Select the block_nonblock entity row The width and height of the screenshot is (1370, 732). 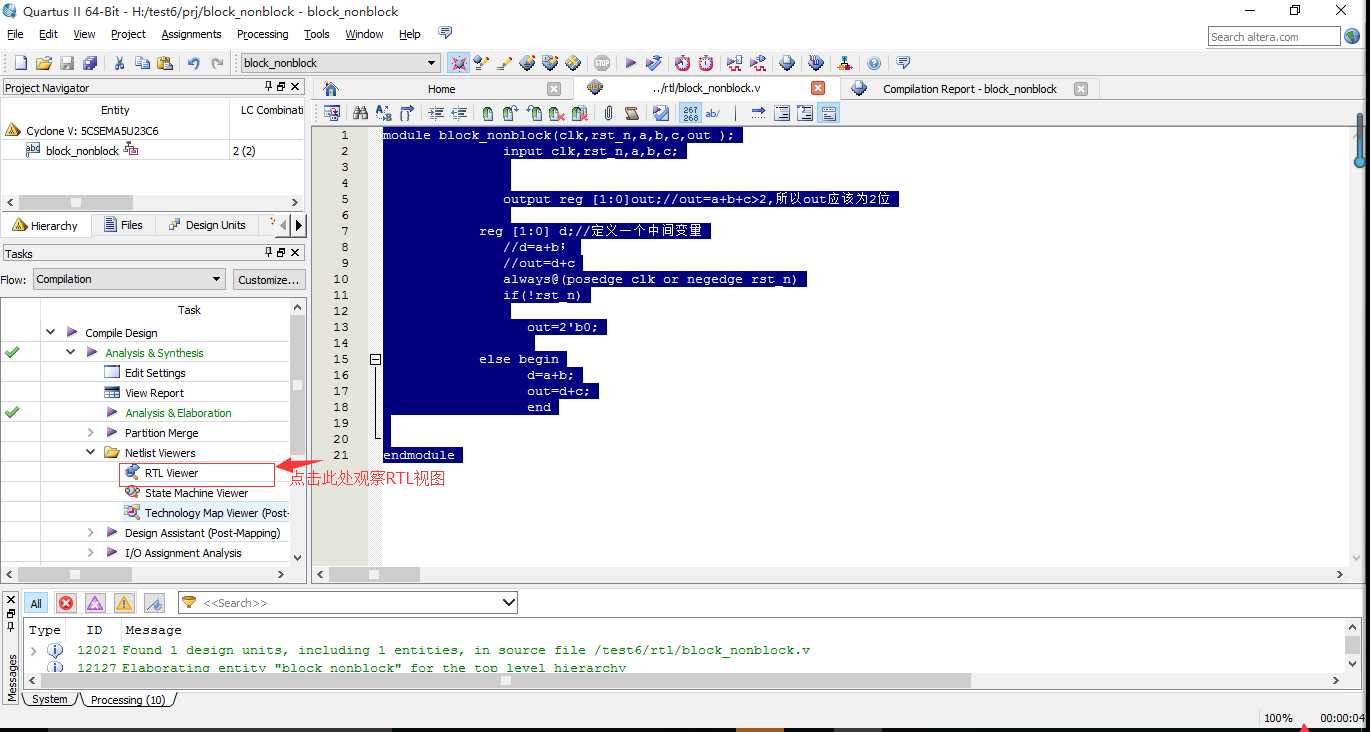coord(152,150)
